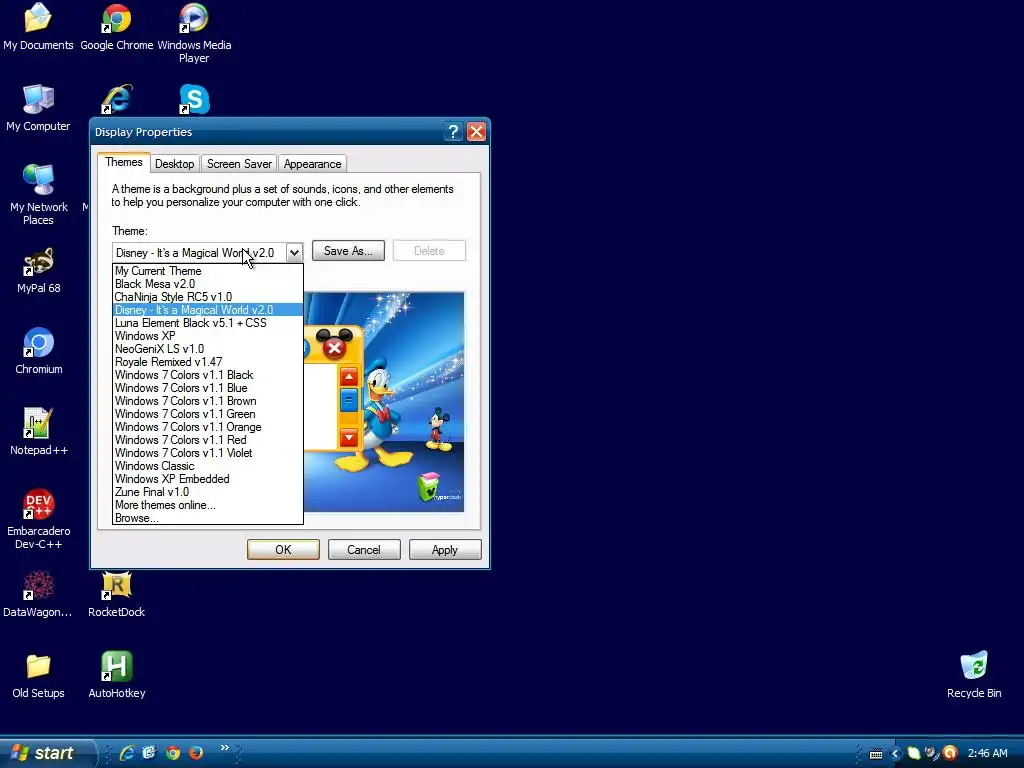Choose NeoGeniX LS v1.0 theme
Viewport: 1024px width, 768px height.
208,349
